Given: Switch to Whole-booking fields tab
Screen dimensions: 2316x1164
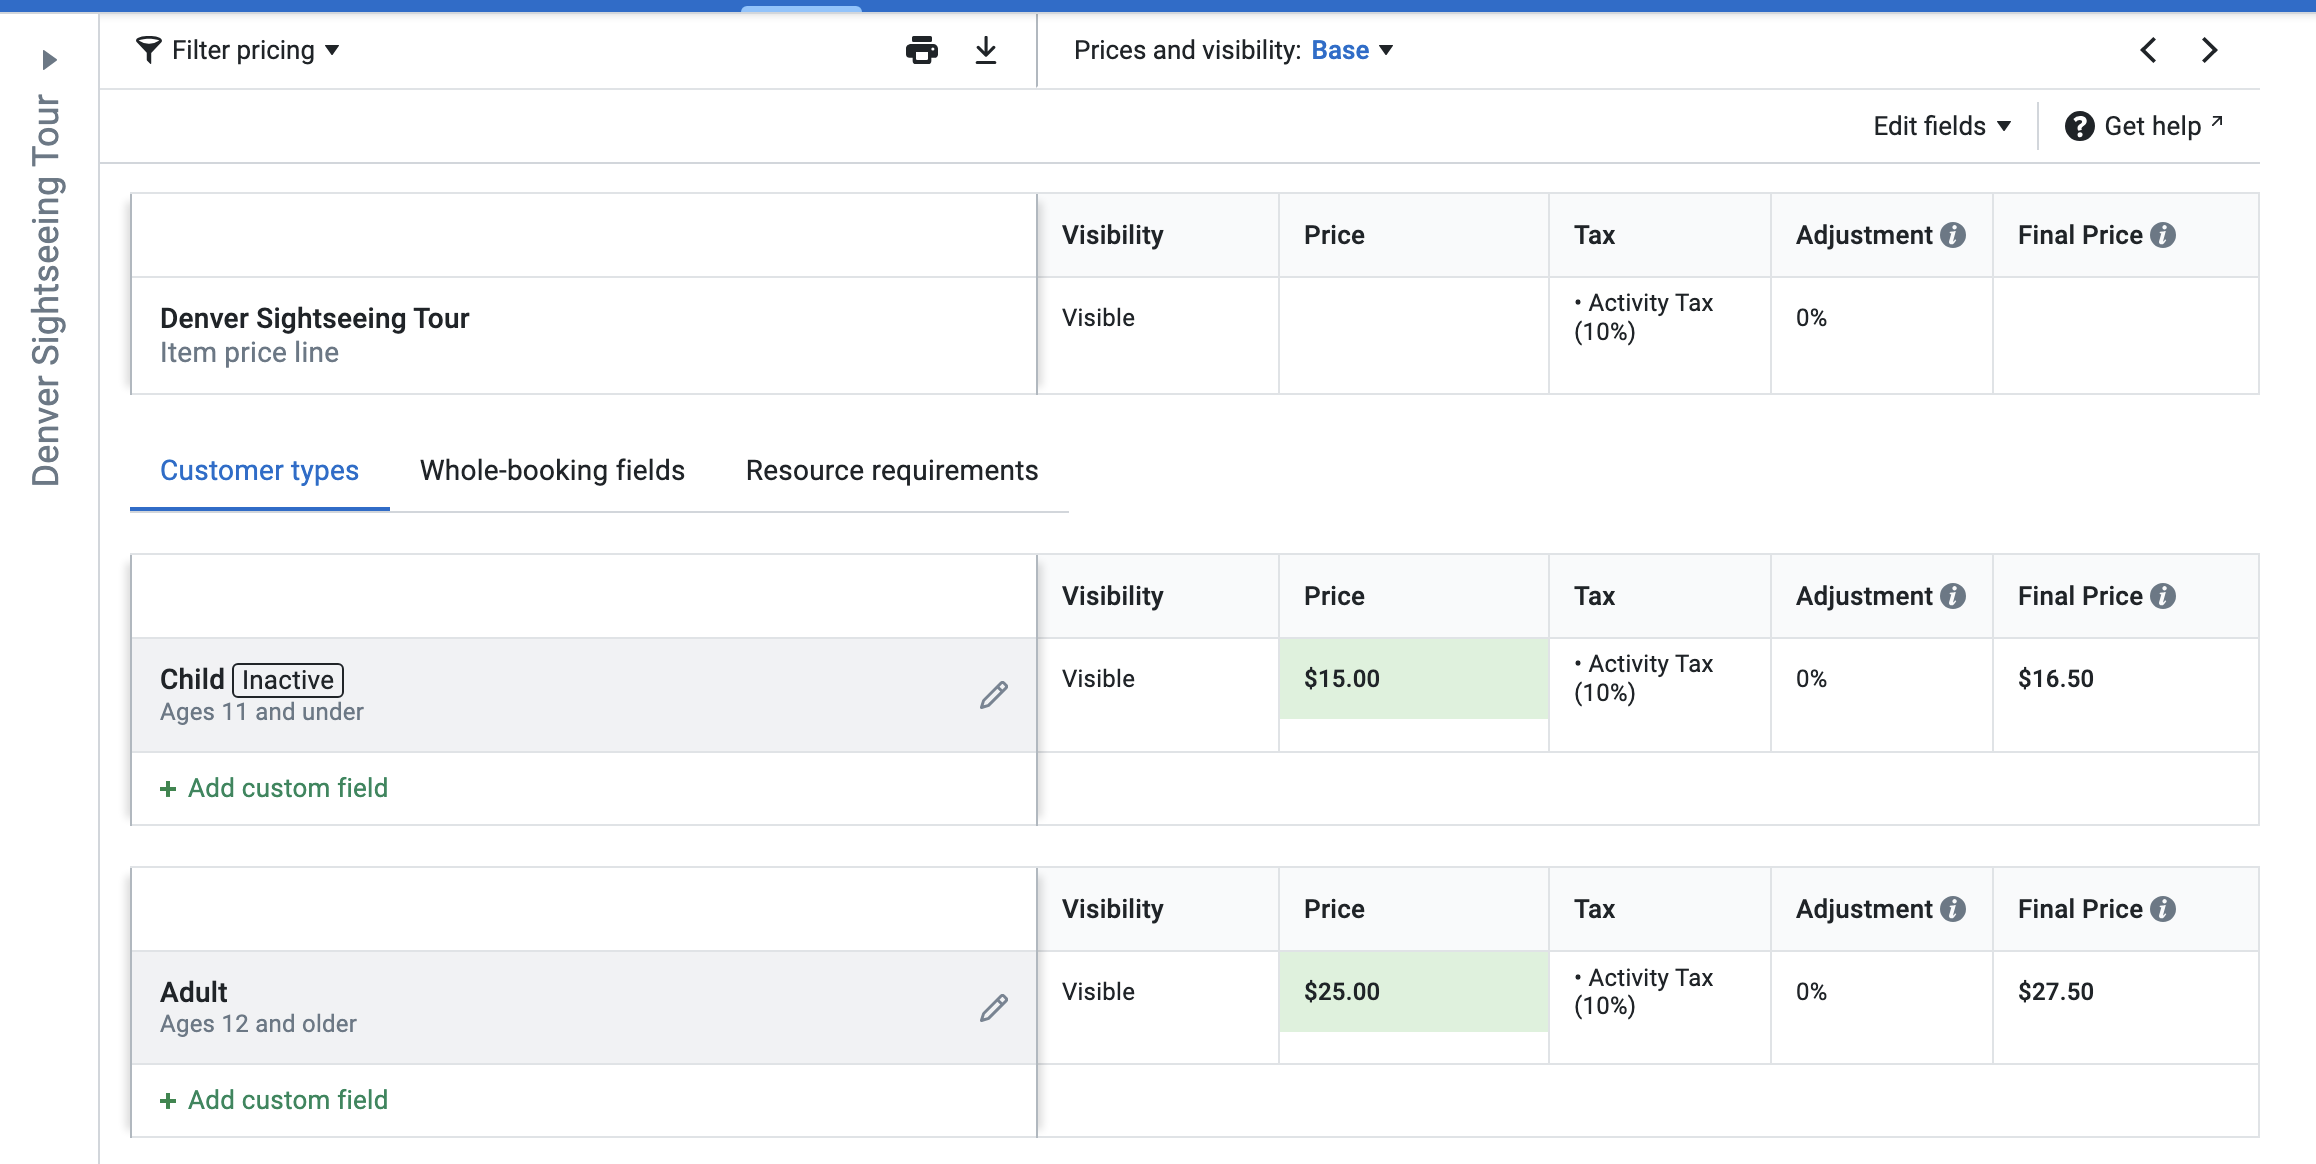Looking at the screenshot, I should coord(552,470).
